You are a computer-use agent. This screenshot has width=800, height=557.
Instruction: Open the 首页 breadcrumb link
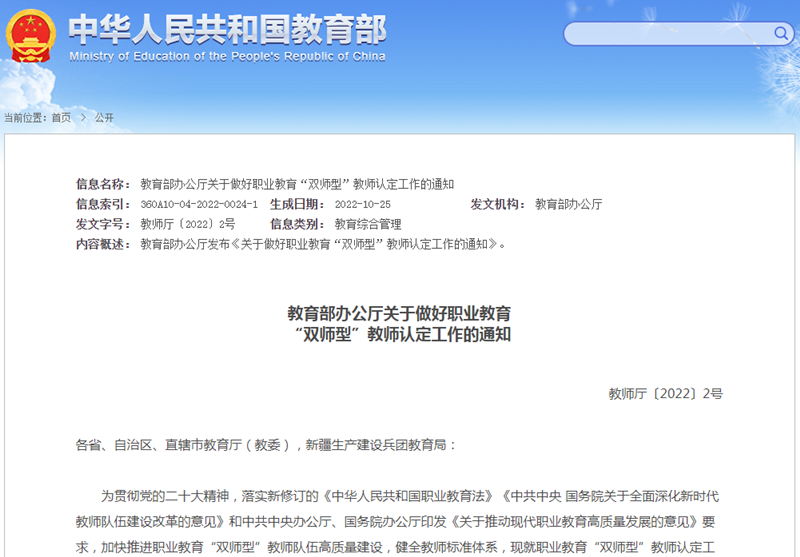point(61,118)
